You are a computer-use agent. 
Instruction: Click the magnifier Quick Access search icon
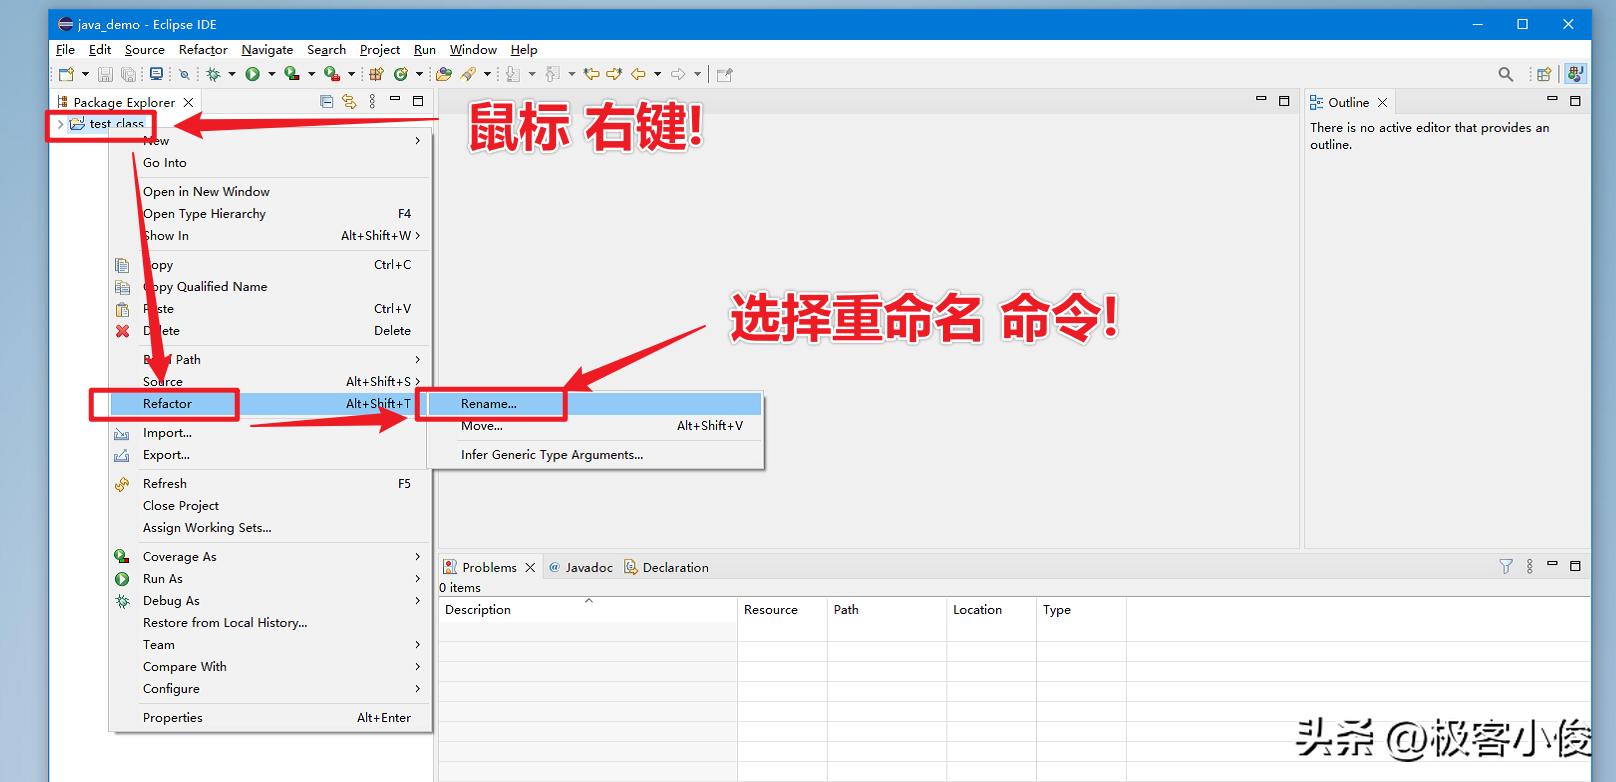click(x=1506, y=74)
